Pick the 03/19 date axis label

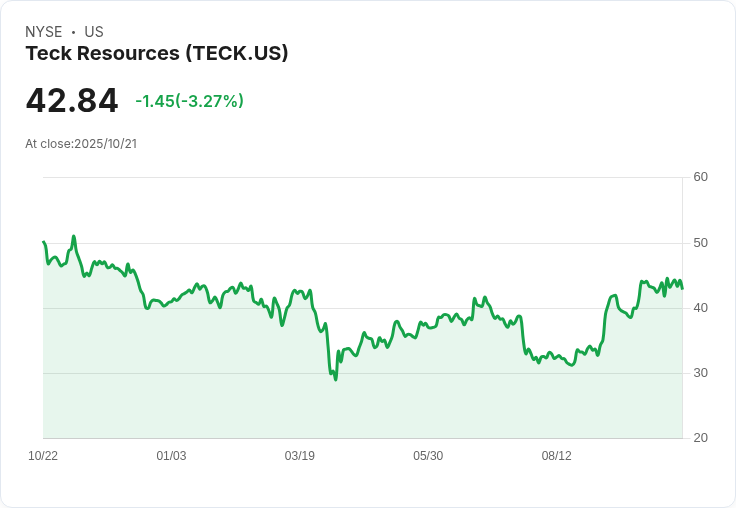300,456
